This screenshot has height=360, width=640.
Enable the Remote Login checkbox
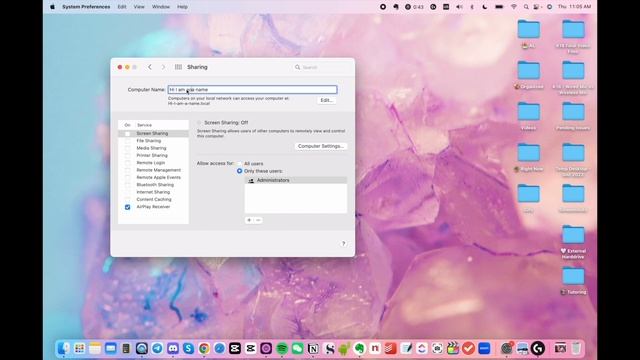[127, 163]
